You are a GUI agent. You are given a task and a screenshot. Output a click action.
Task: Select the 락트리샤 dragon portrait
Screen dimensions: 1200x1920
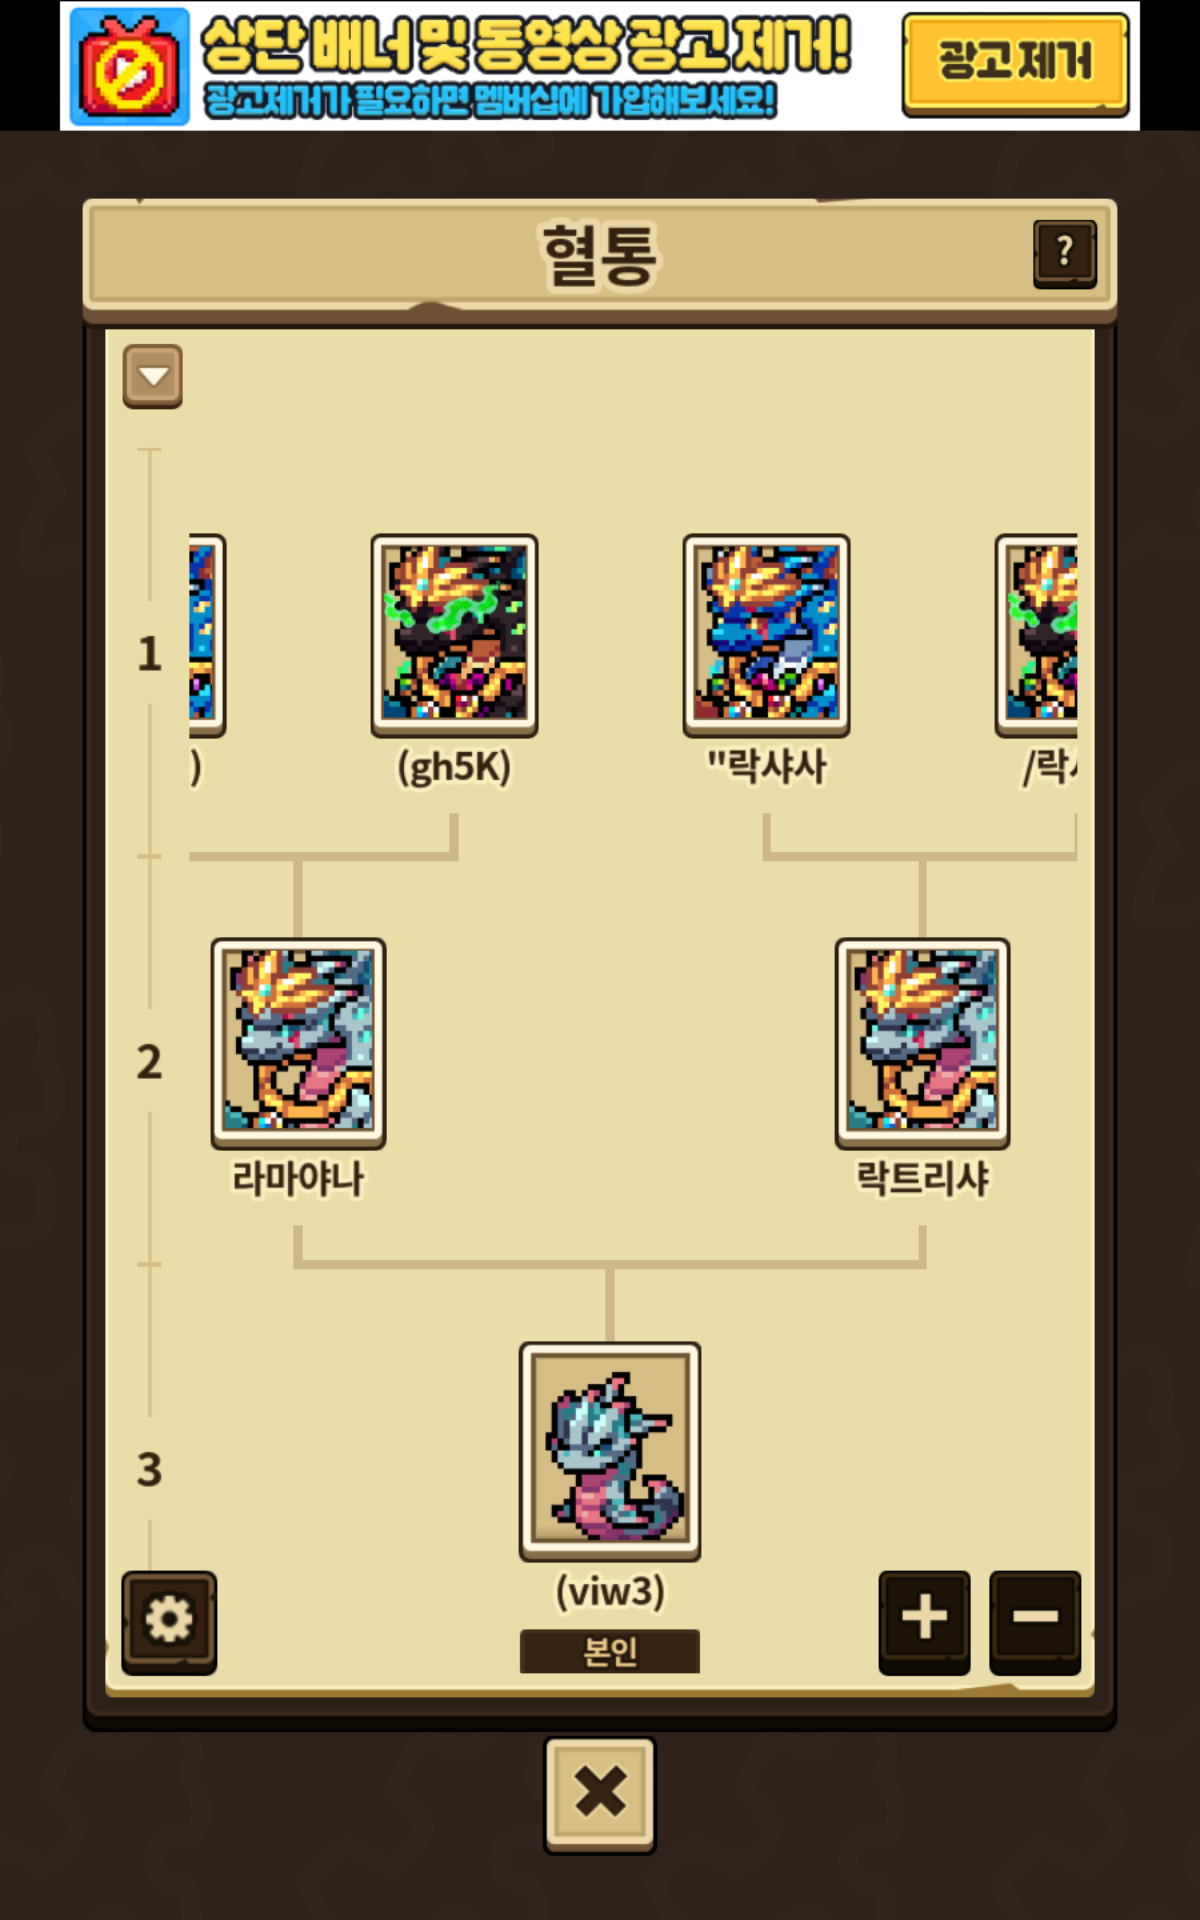(x=922, y=1042)
